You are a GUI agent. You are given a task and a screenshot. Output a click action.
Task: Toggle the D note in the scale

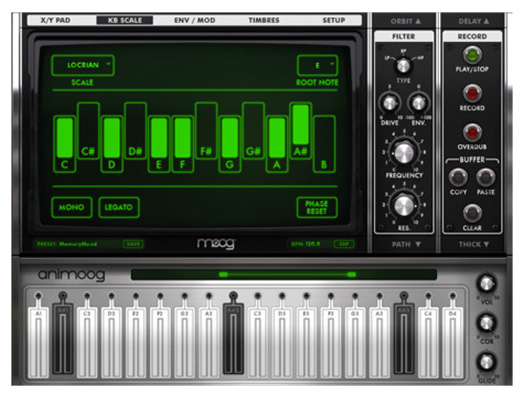tap(112, 144)
